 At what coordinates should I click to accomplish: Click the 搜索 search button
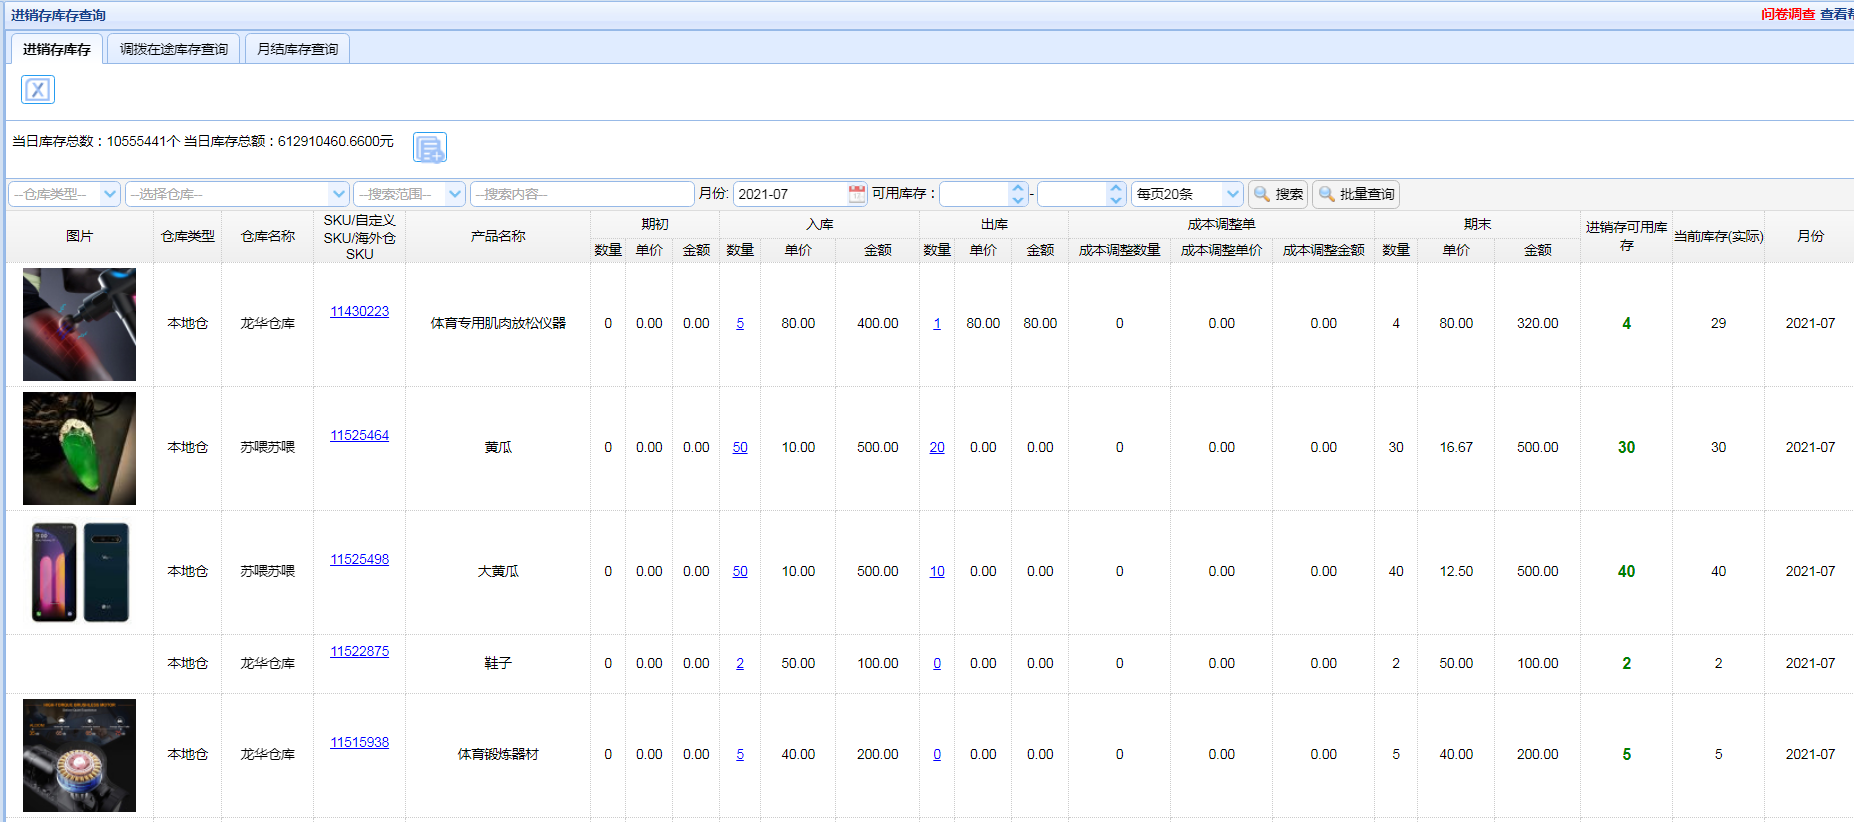(x=1278, y=194)
